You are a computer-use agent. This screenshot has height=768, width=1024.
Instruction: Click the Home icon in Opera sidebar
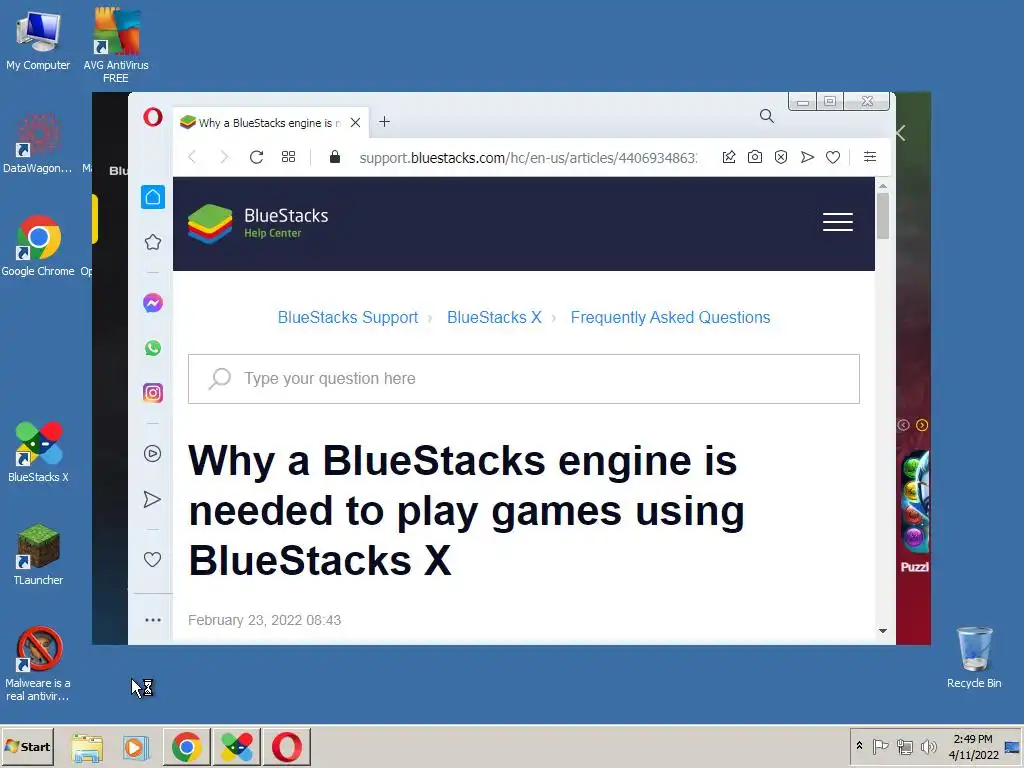click(x=153, y=197)
